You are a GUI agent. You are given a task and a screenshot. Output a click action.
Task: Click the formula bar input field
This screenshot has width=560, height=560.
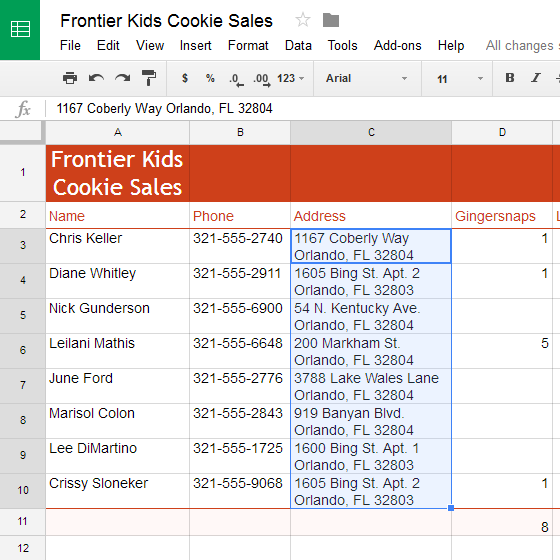pyautogui.click(x=304, y=109)
